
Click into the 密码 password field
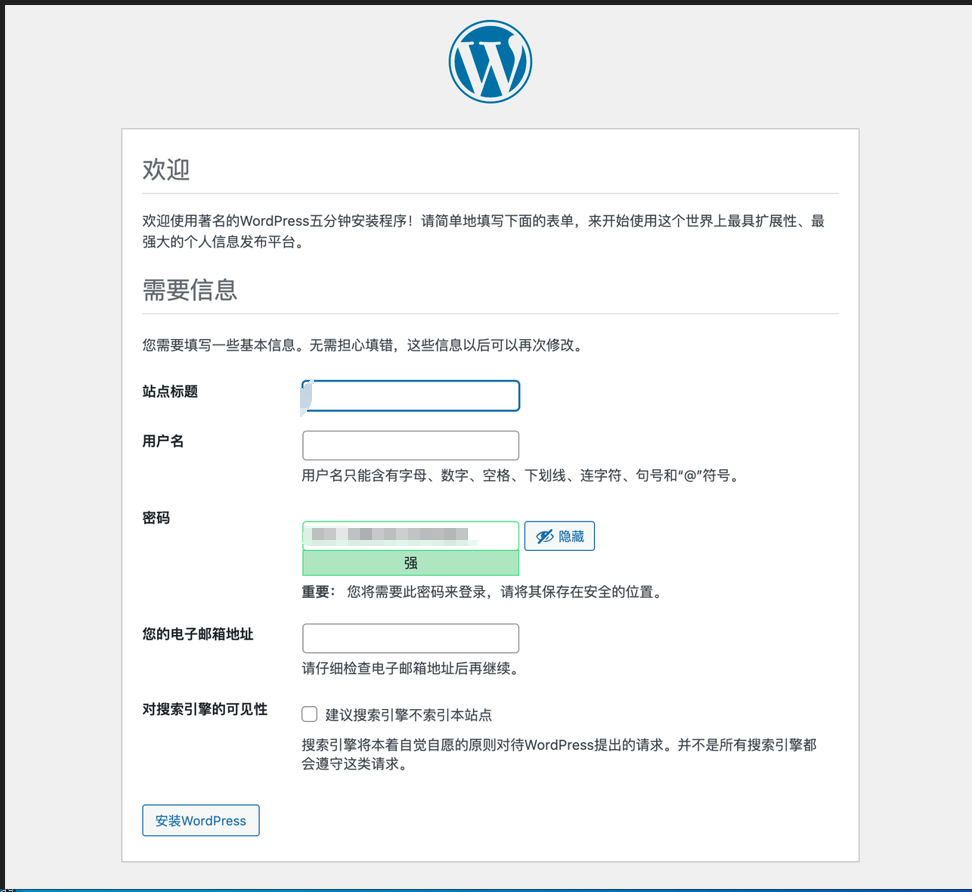pyautogui.click(x=410, y=536)
